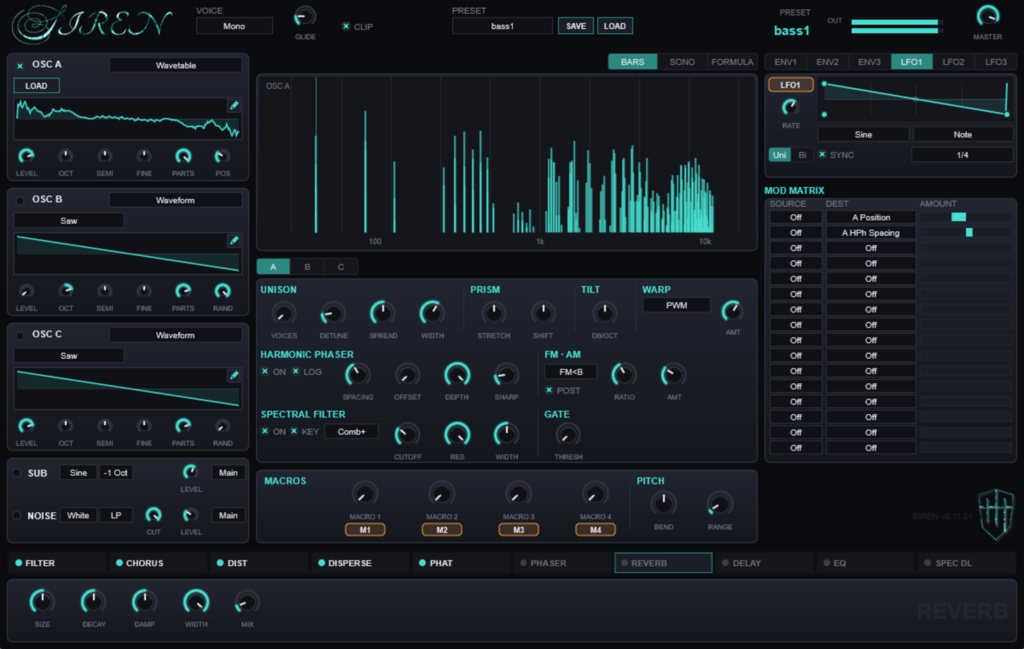The height and width of the screenshot is (649, 1024).
Task: Switch to the FORMULA tab
Action: [x=731, y=62]
